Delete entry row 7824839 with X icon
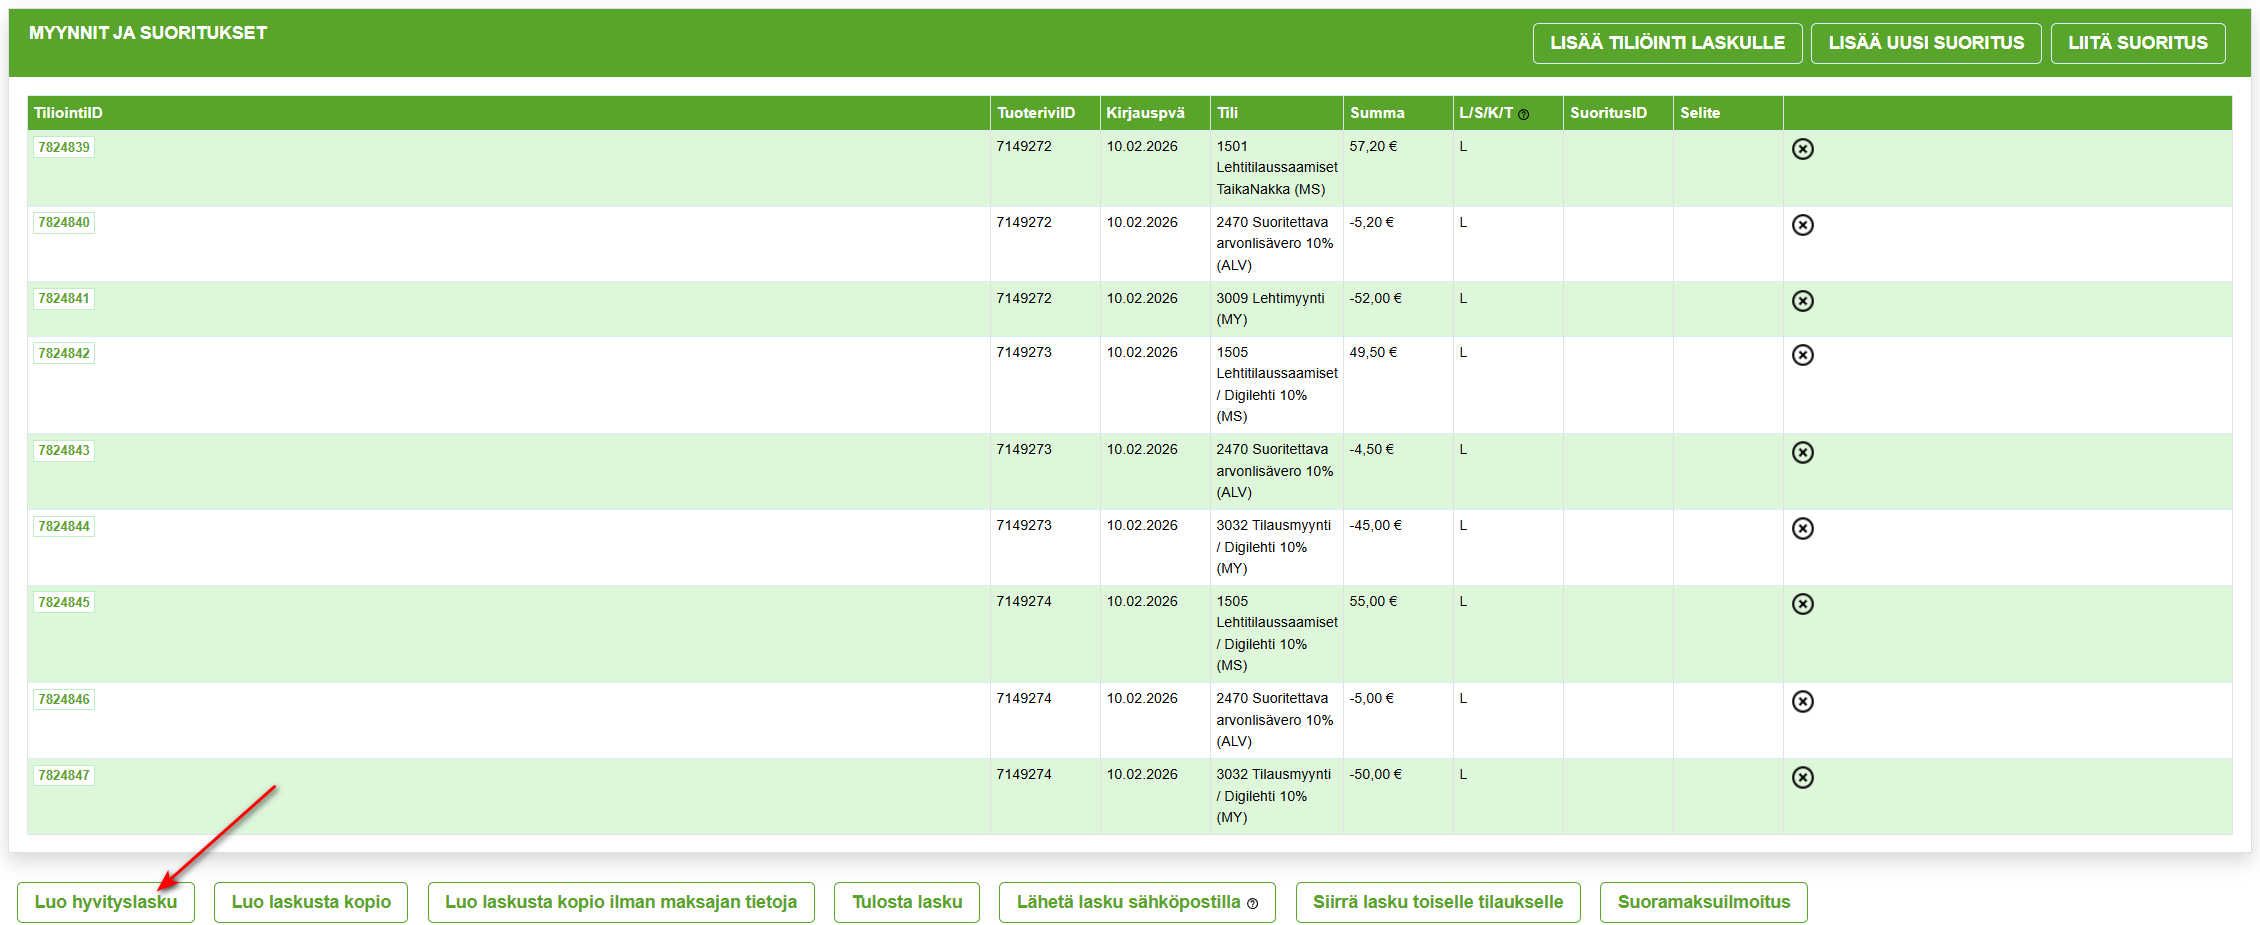 [1802, 149]
